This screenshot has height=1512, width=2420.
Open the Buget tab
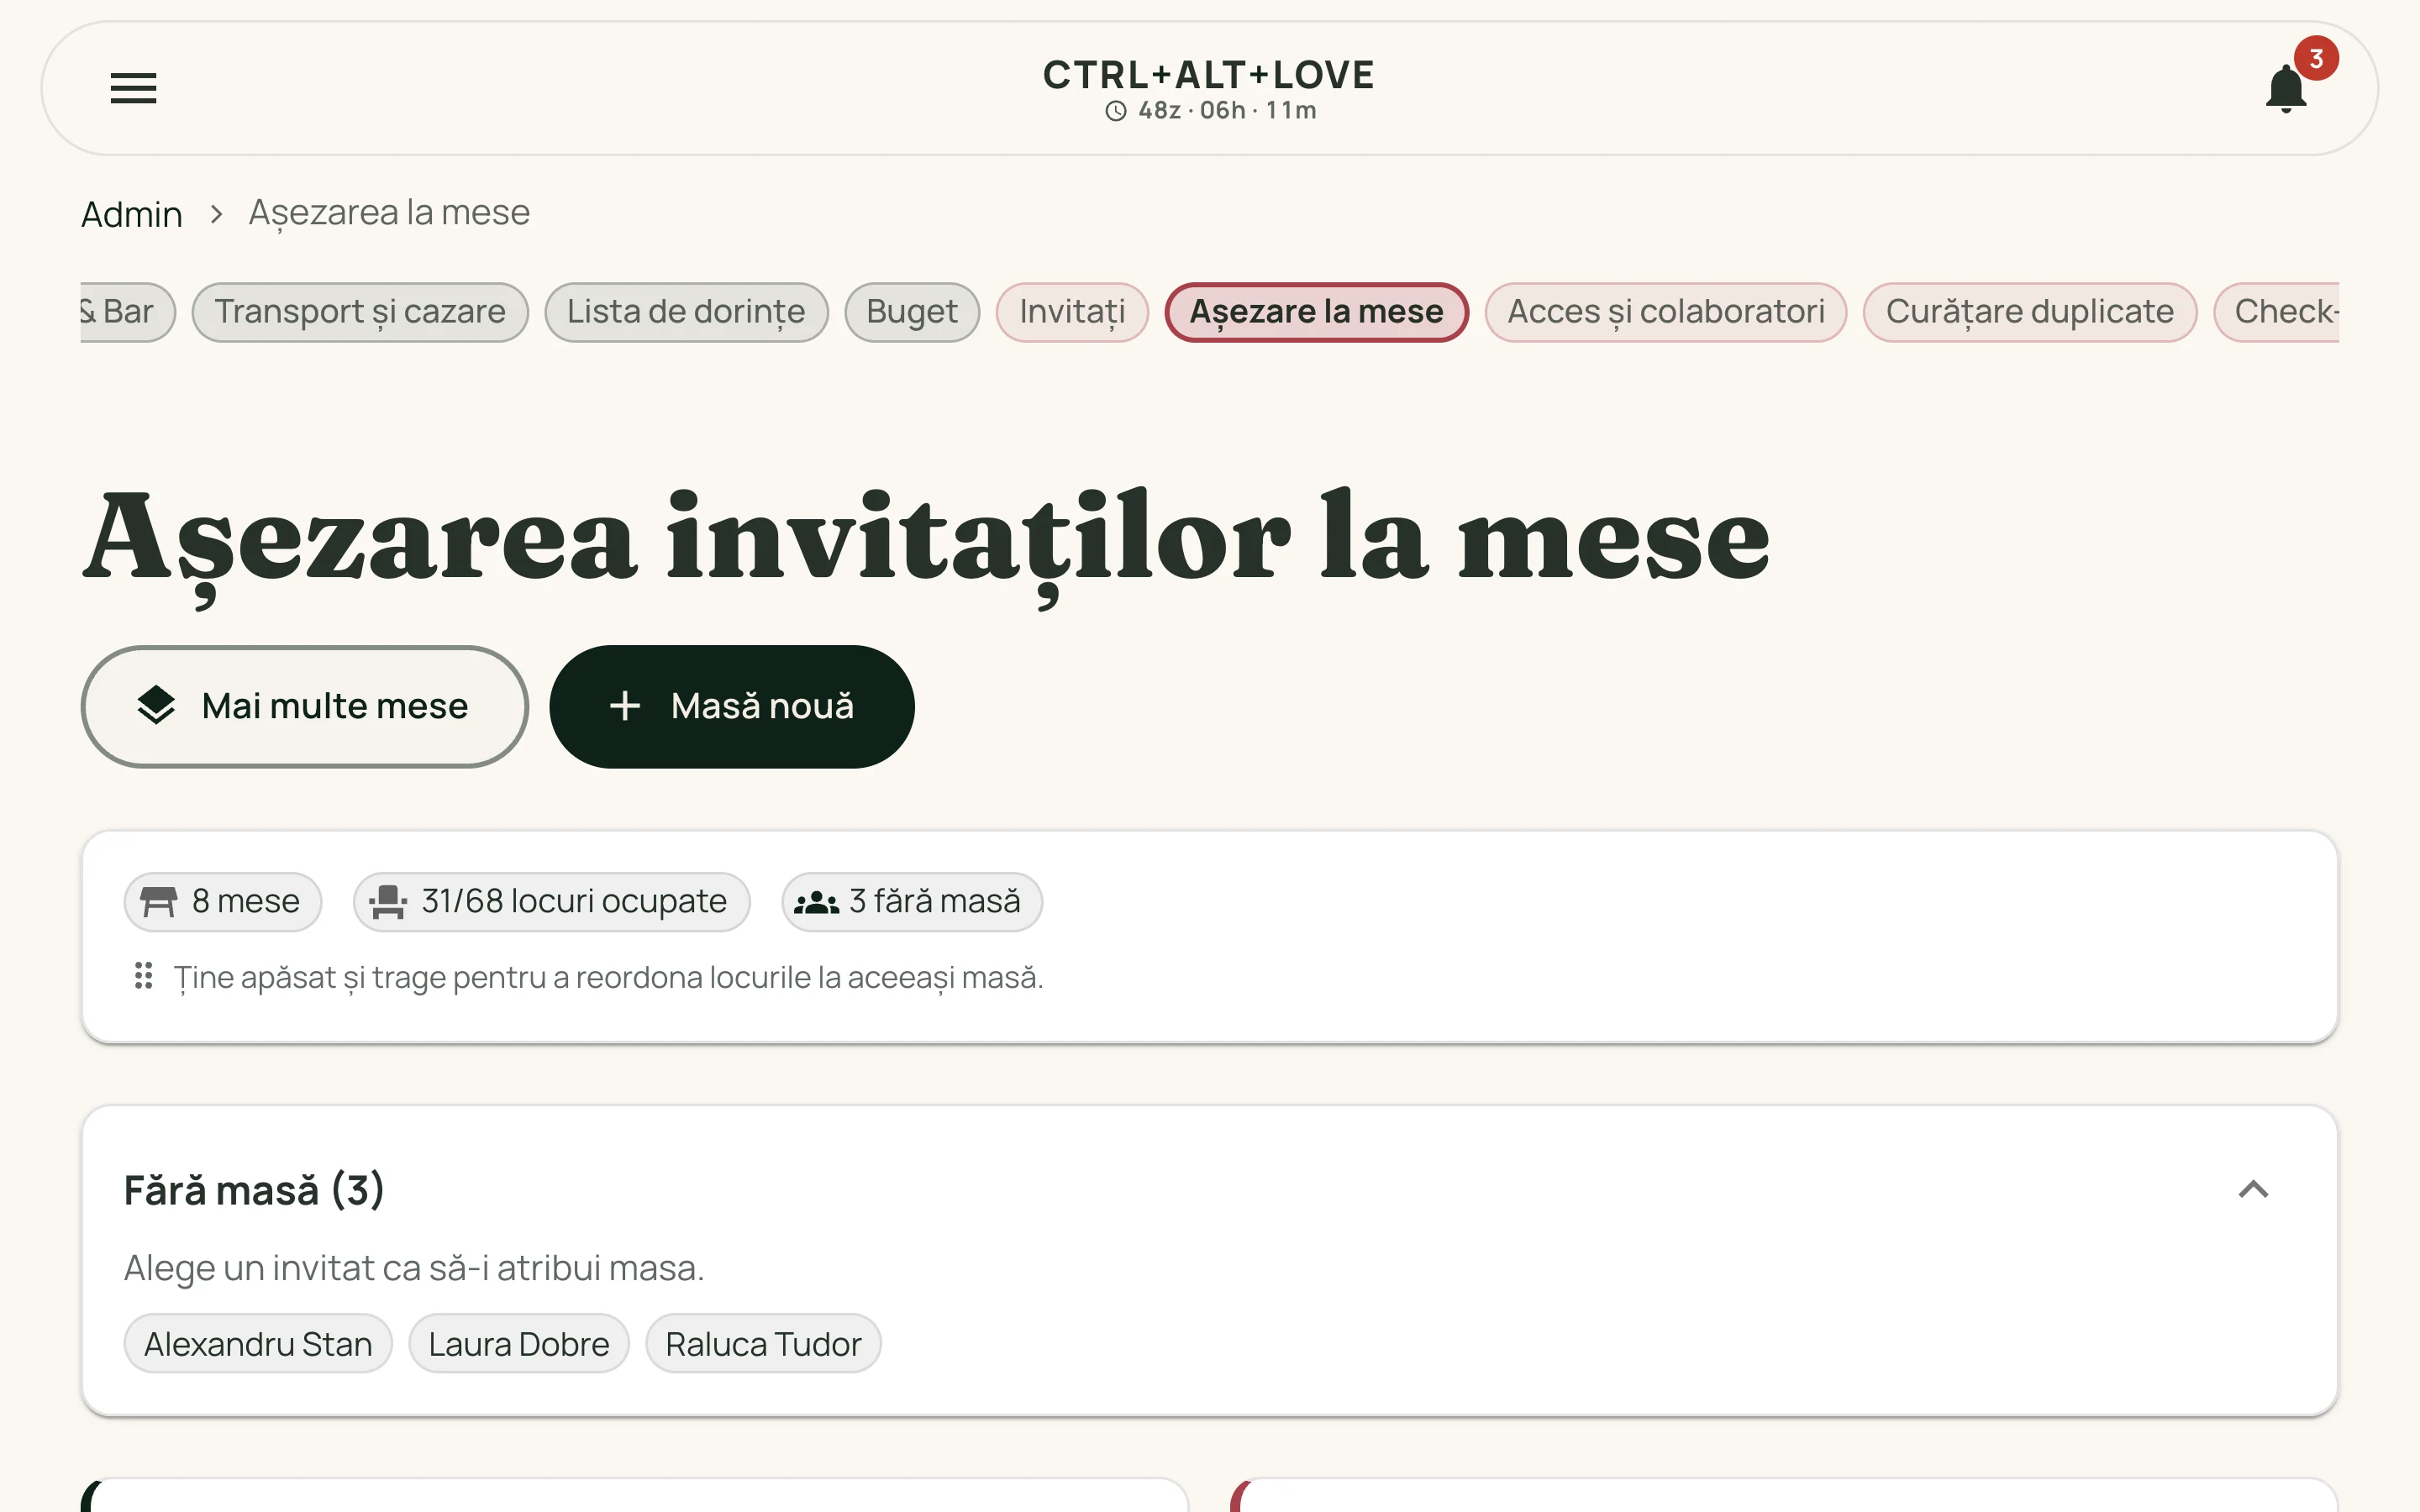pos(912,312)
